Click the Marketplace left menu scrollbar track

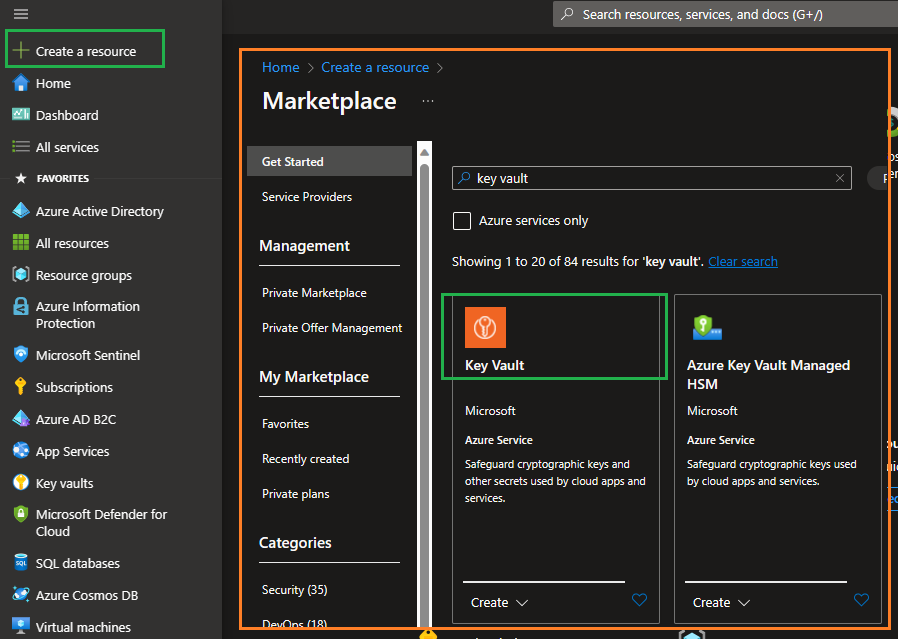(424, 395)
